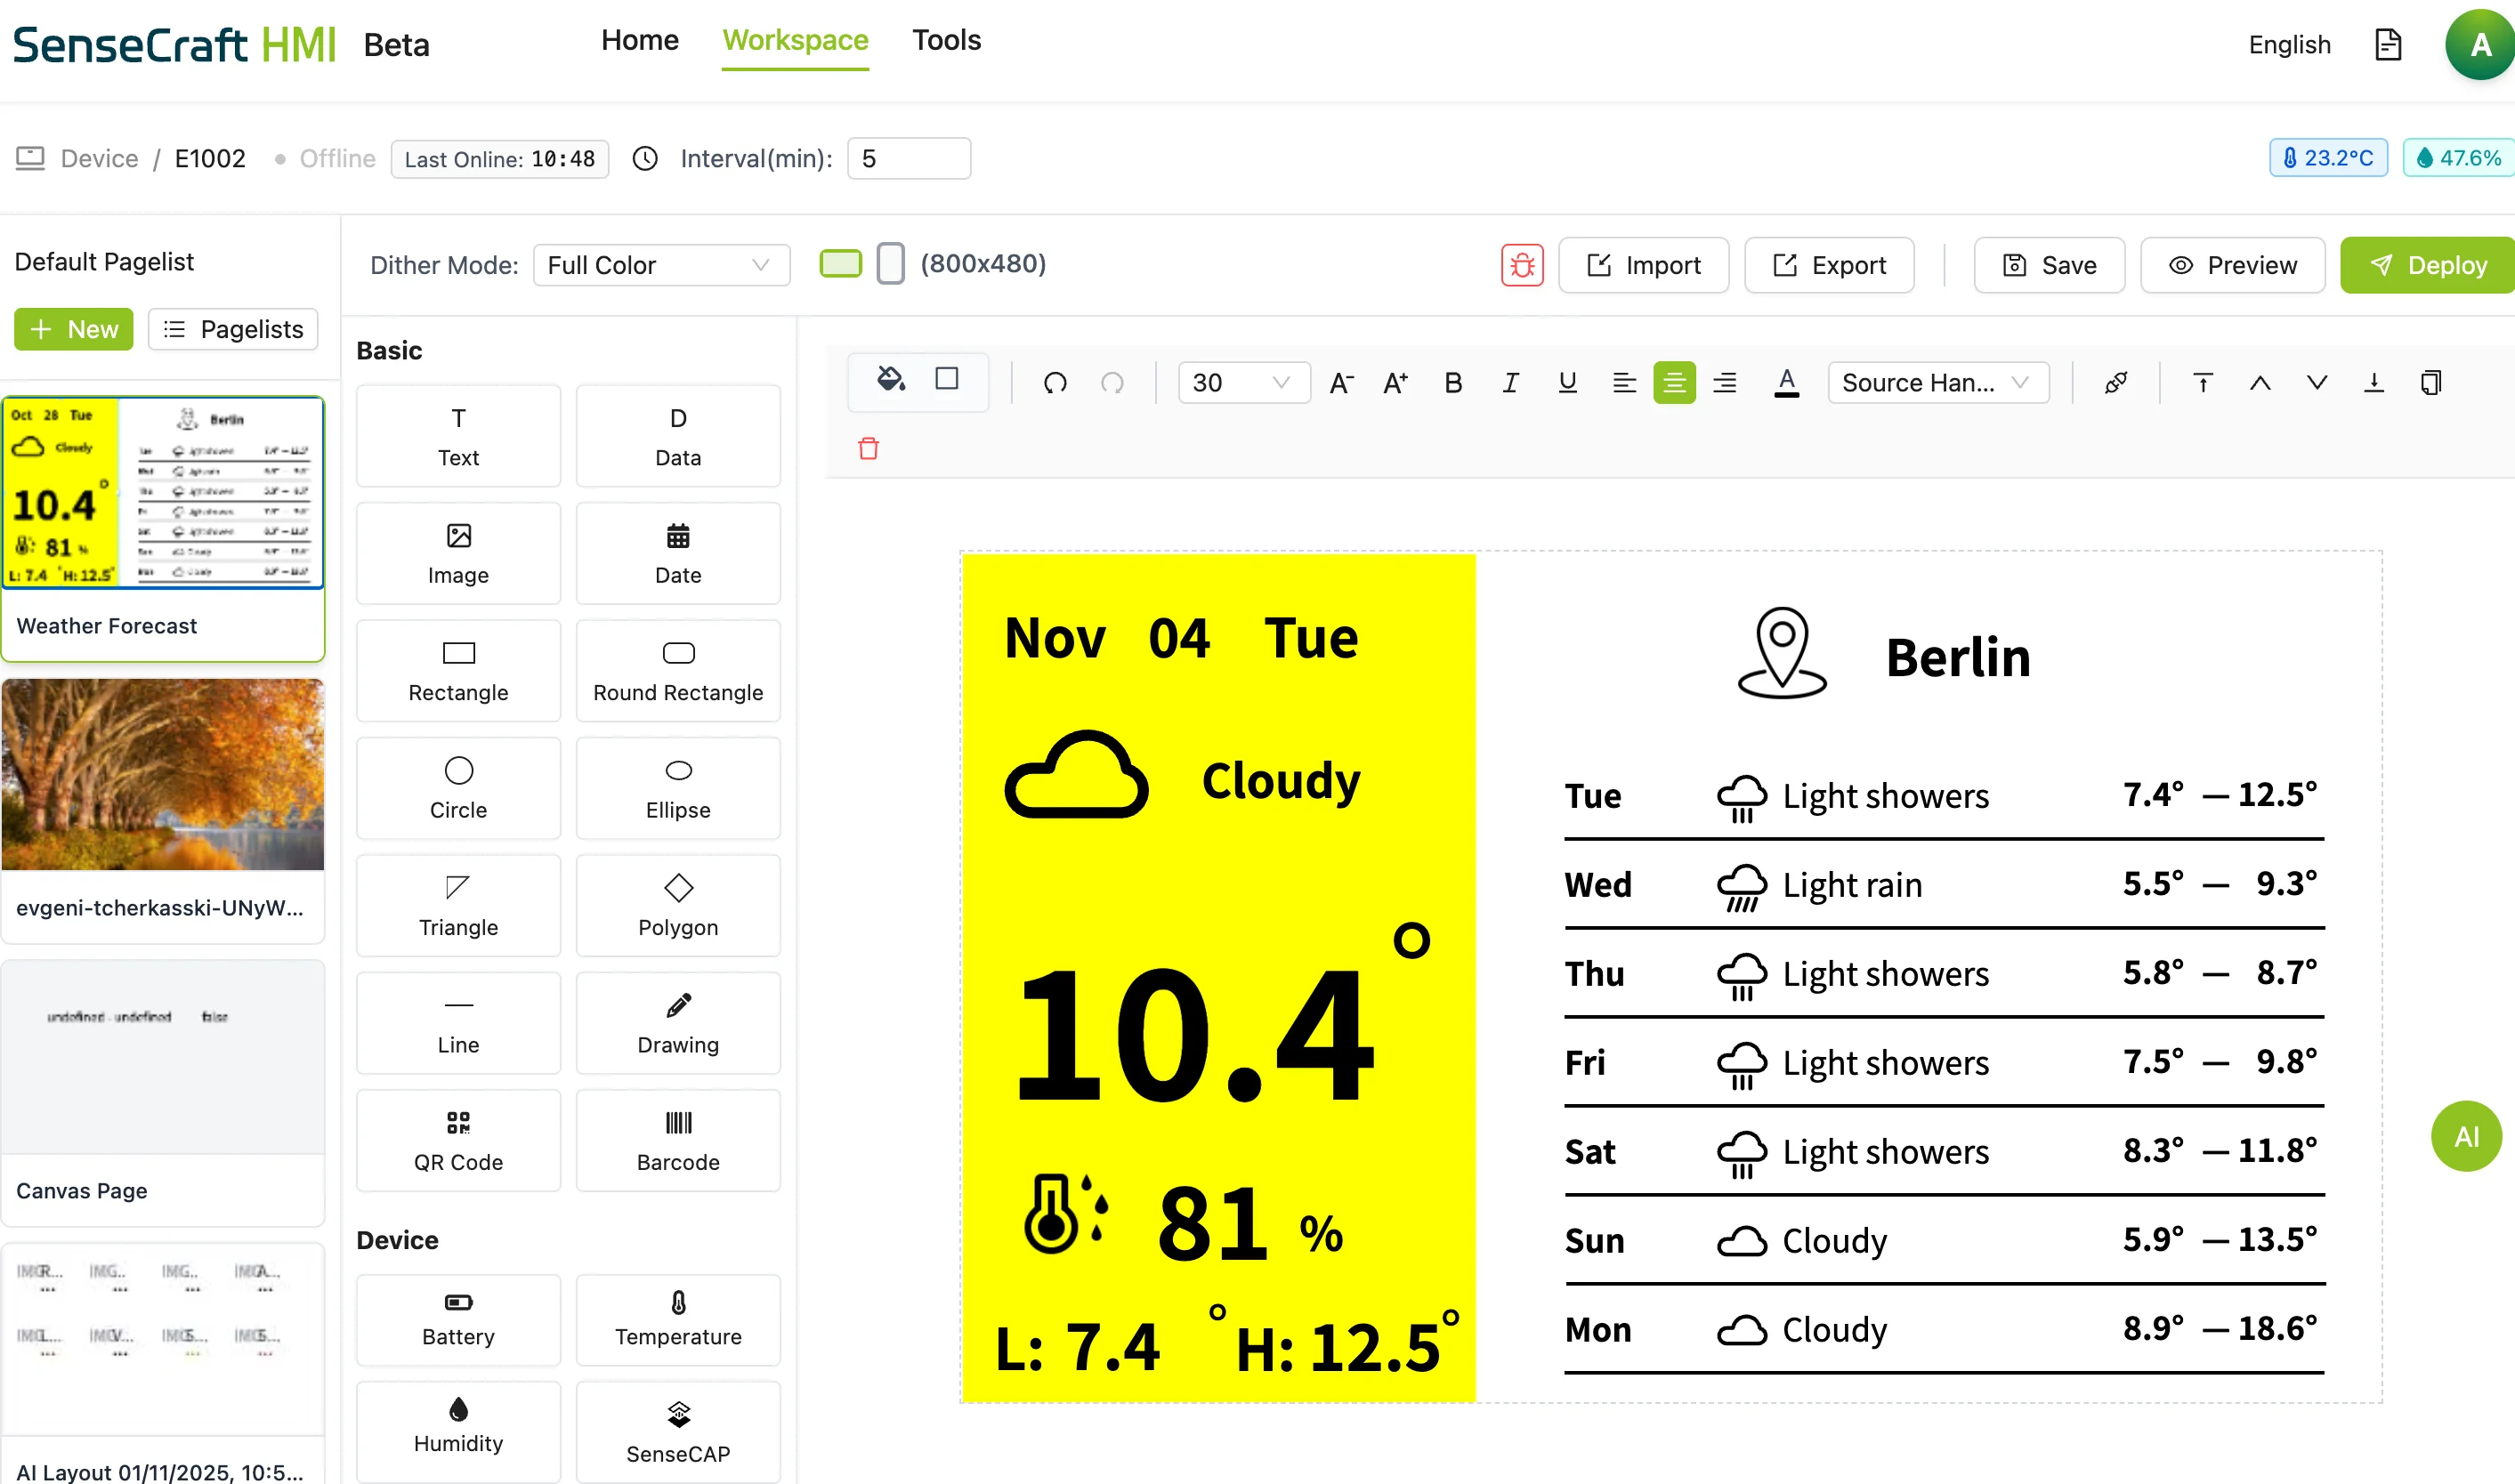Click the link binding icon
2515x1484 pixels.
2115,383
